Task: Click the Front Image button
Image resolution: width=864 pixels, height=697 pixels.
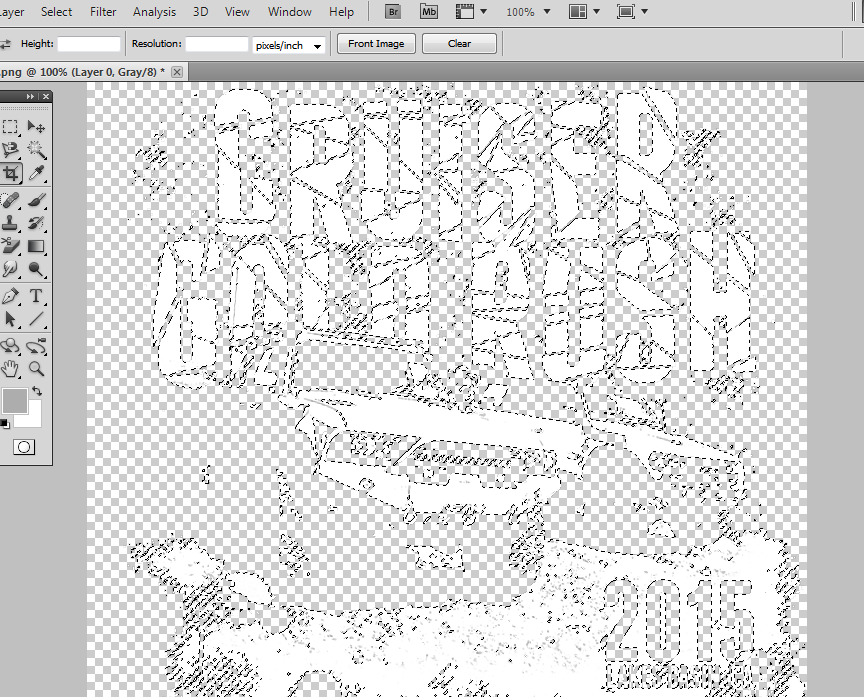Action: pyautogui.click(x=376, y=44)
